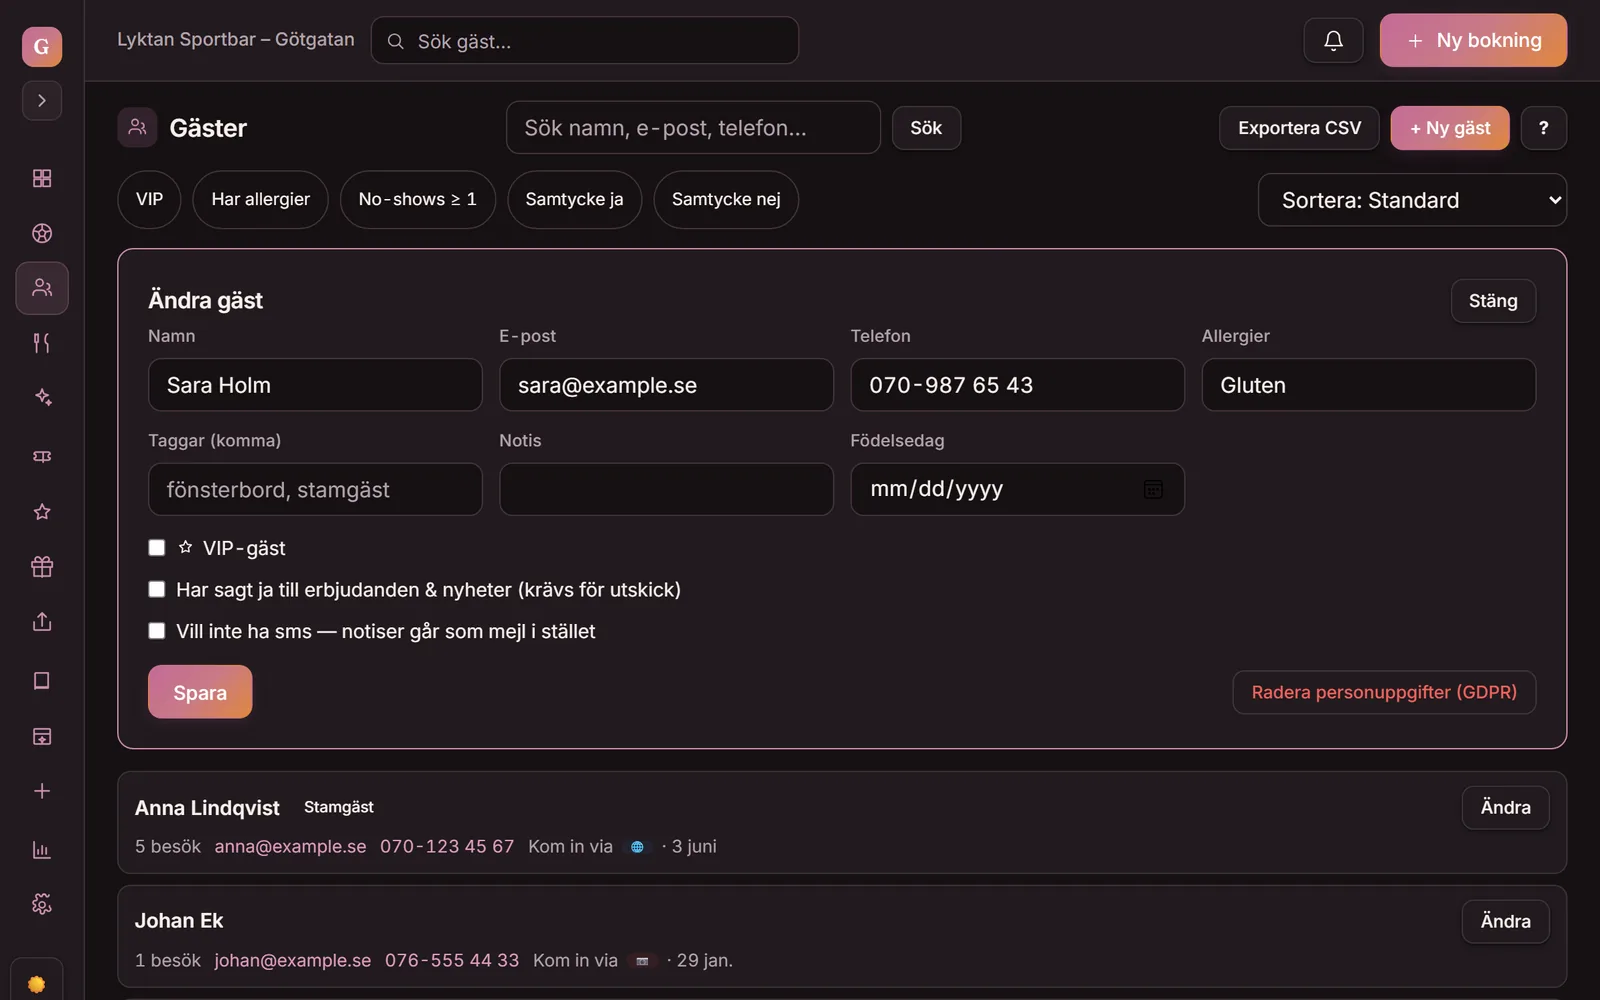Screen dimensions: 1600x1000
Task: Create a new booking with Ny bokning
Action: pyautogui.click(x=1473, y=40)
